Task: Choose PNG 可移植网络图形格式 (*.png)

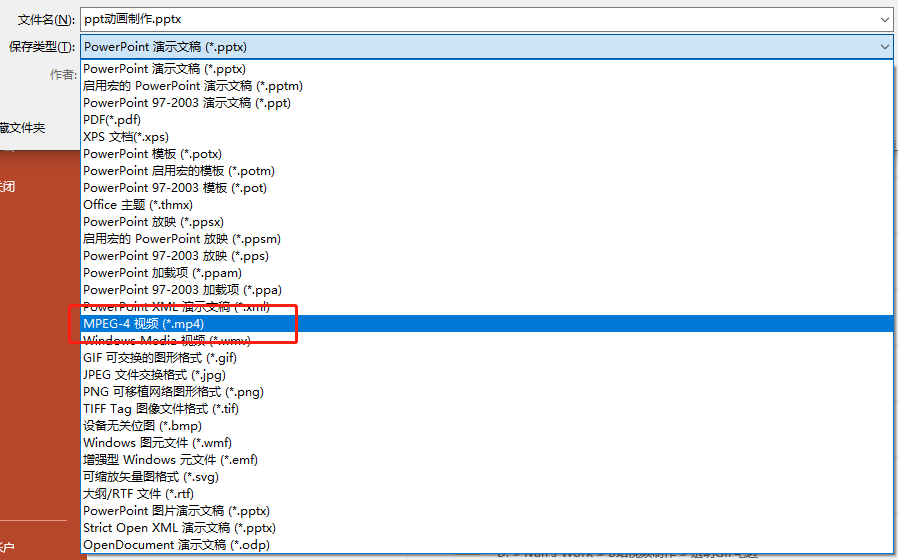Action: [x=487, y=392]
